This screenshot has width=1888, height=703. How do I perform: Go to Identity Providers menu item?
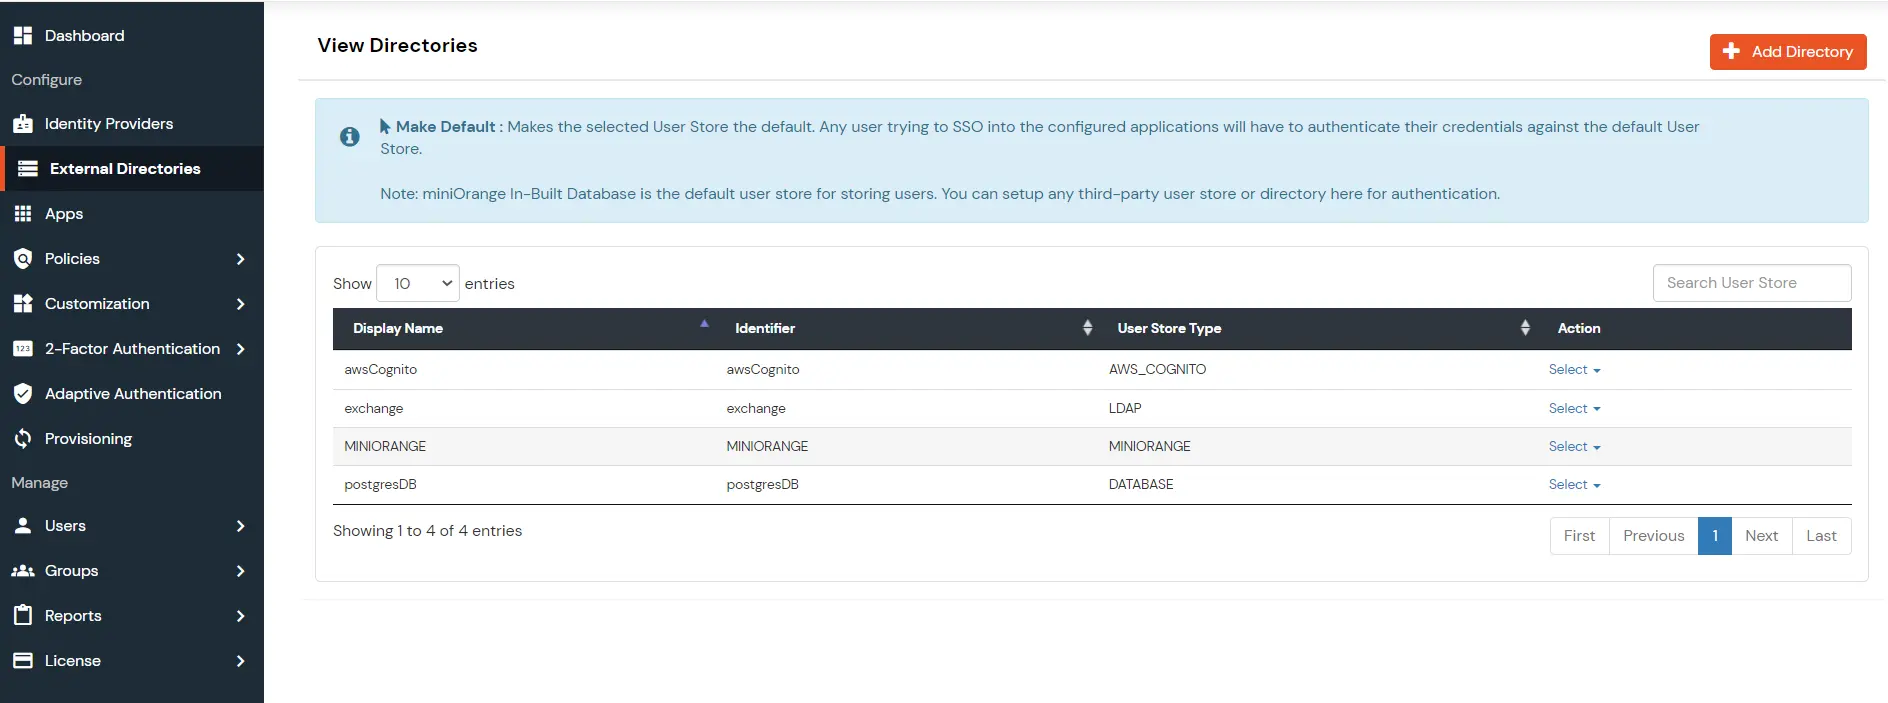point(132,124)
